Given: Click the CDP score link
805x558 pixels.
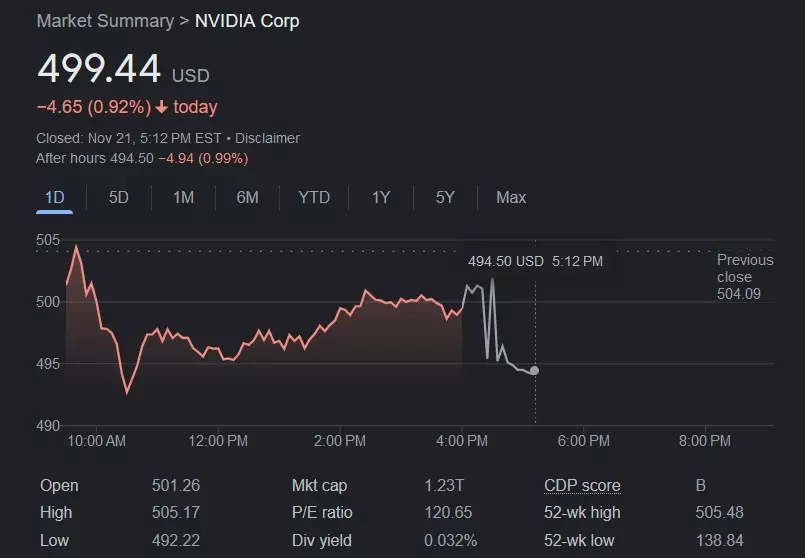Looking at the screenshot, I should click(582, 486).
